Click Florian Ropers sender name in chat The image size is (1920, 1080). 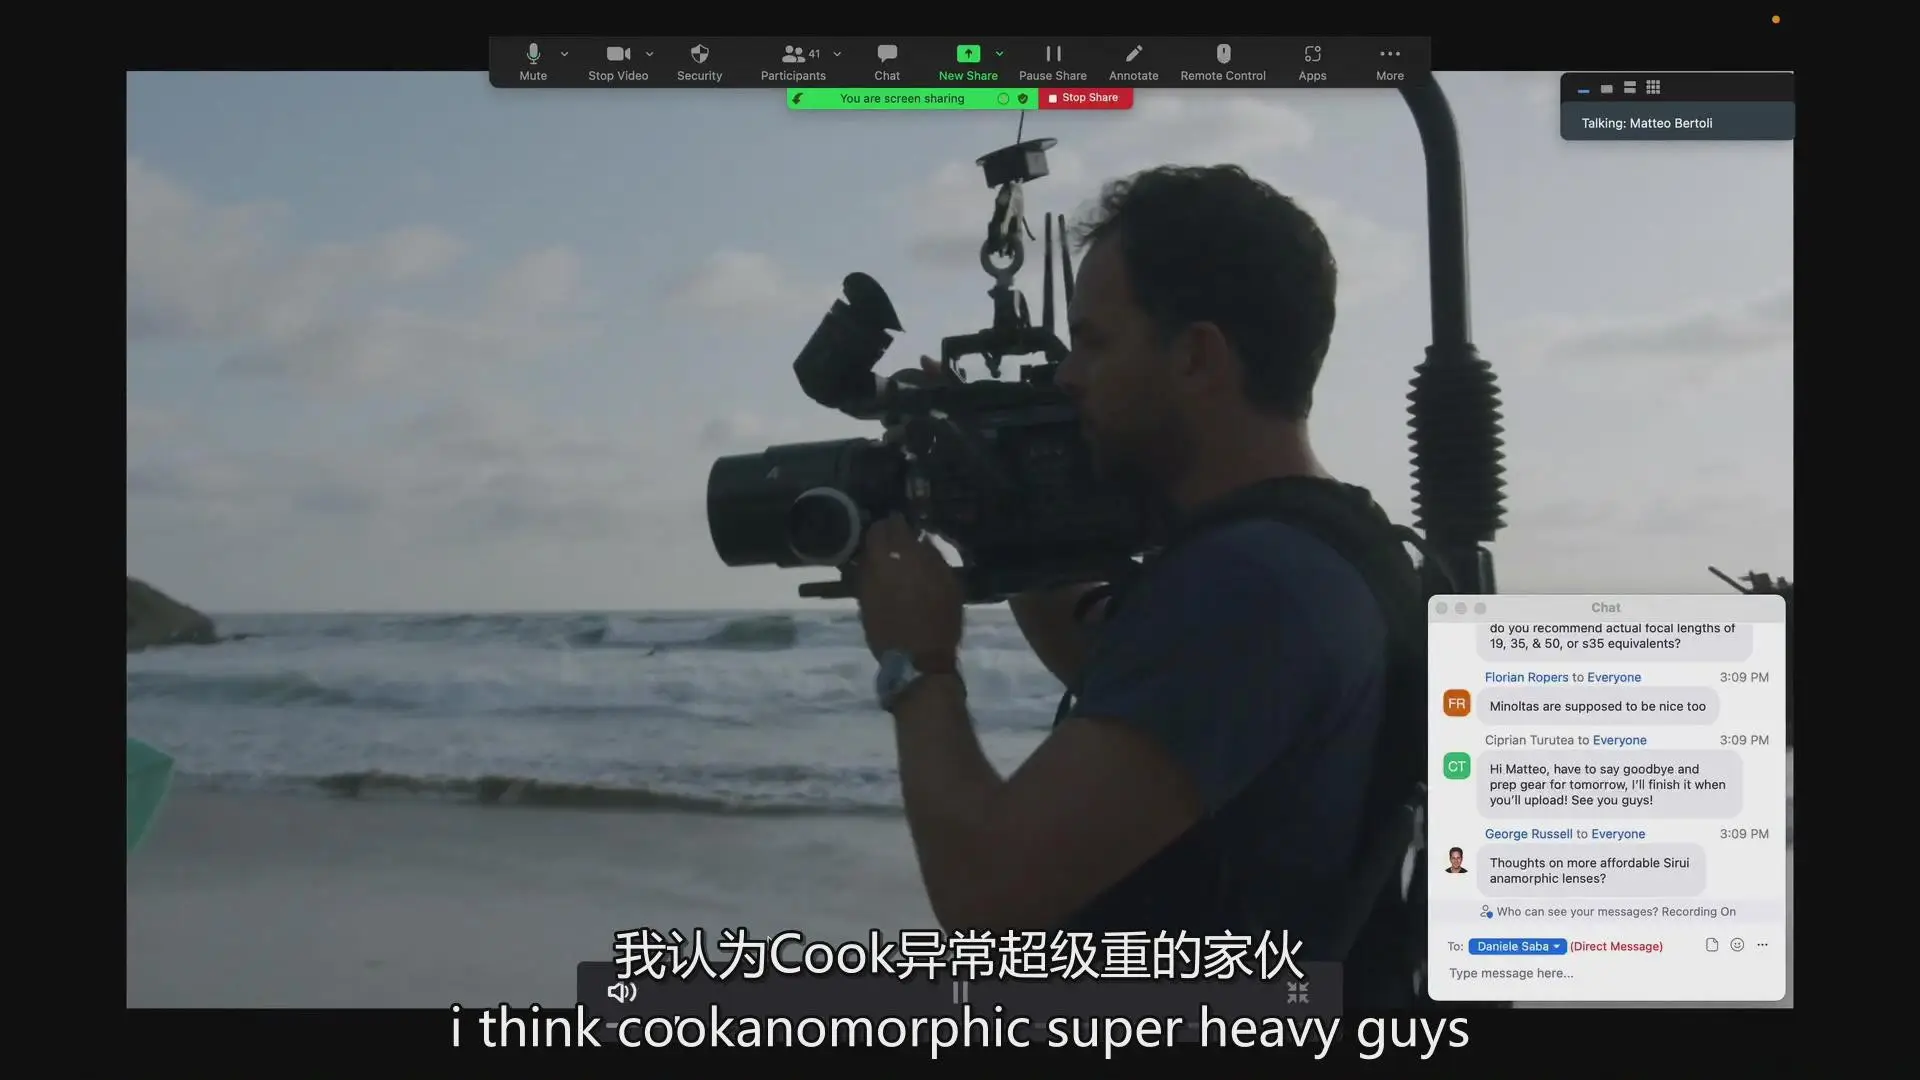click(x=1526, y=677)
